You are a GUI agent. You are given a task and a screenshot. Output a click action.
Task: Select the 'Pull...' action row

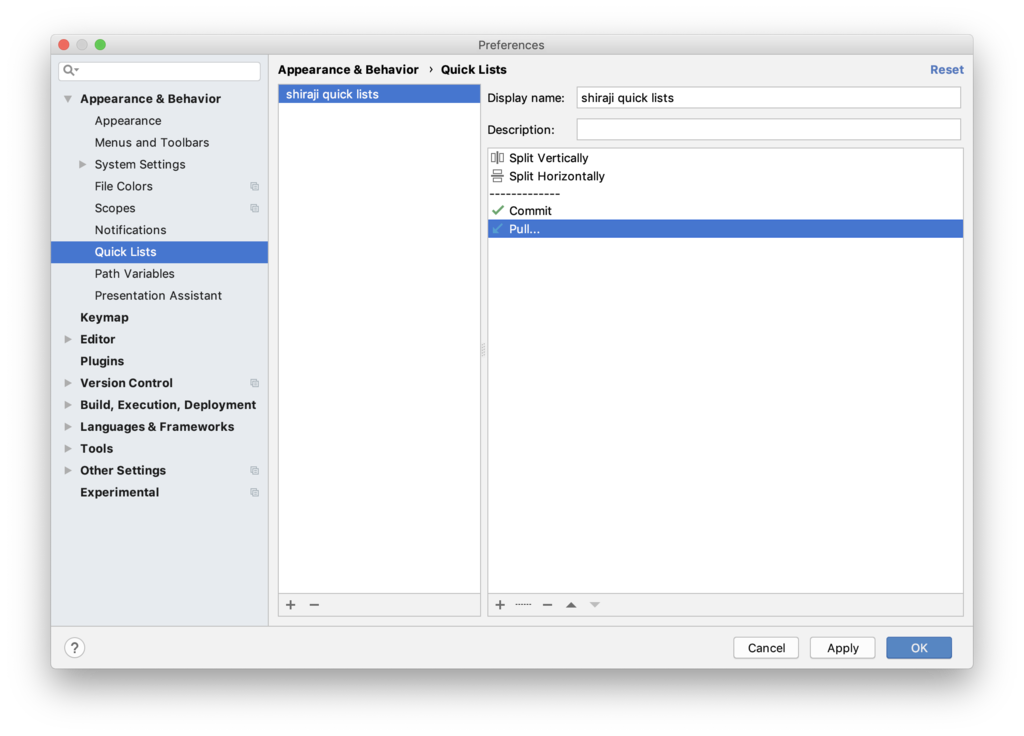pos(726,229)
